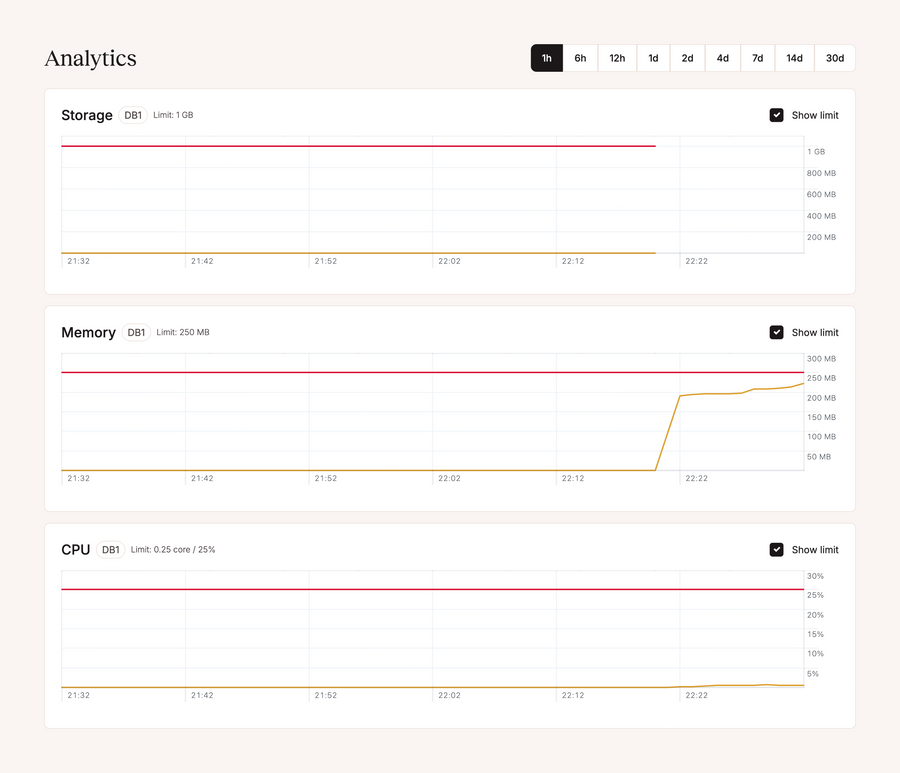Choose the 1d time range

(x=653, y=58)
